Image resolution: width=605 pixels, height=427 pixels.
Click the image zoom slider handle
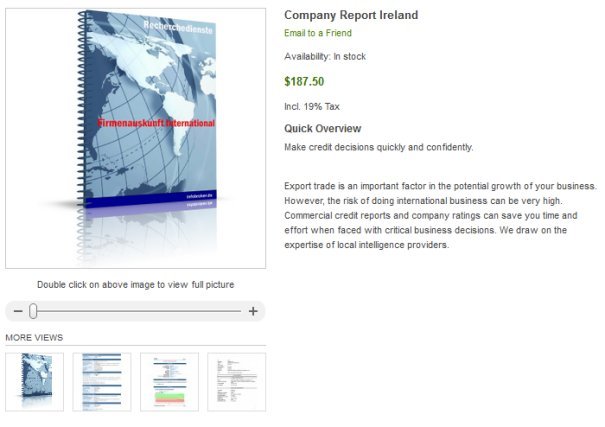[33, 311]
